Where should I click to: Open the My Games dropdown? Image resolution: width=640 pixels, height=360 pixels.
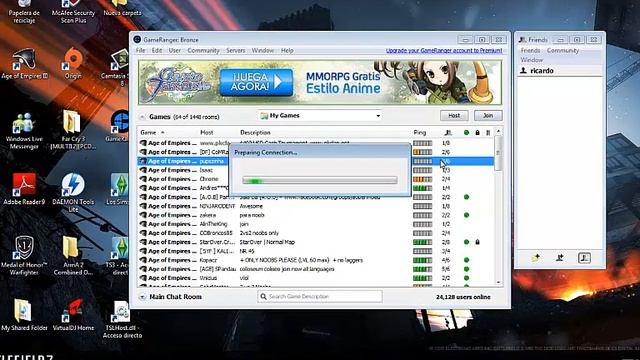[320, 116]
